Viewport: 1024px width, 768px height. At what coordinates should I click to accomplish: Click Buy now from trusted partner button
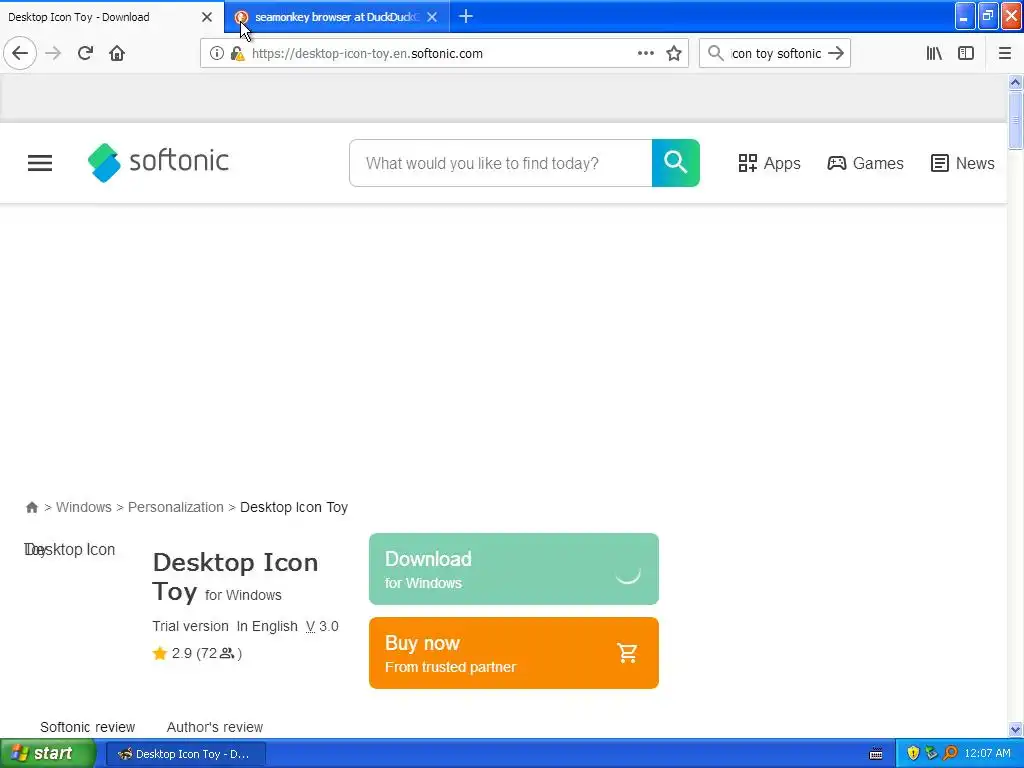pos(514,653)
